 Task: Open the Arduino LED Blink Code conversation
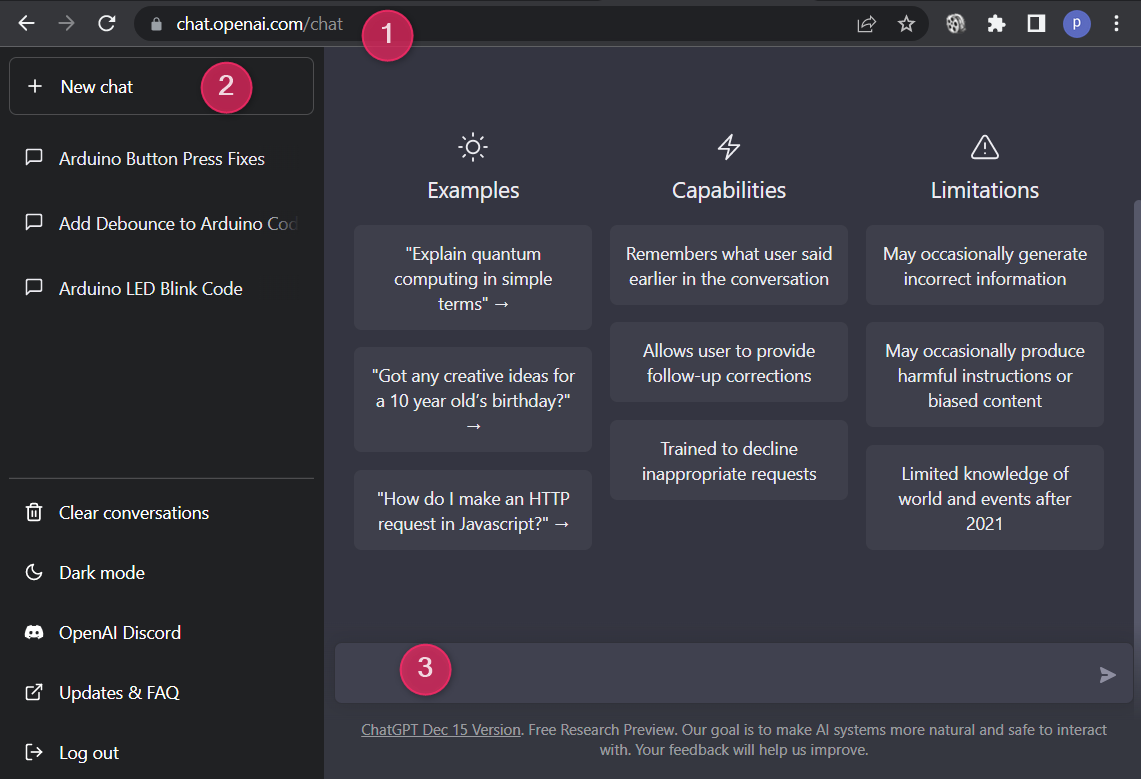pyautogui.click(x=162, y=288)
